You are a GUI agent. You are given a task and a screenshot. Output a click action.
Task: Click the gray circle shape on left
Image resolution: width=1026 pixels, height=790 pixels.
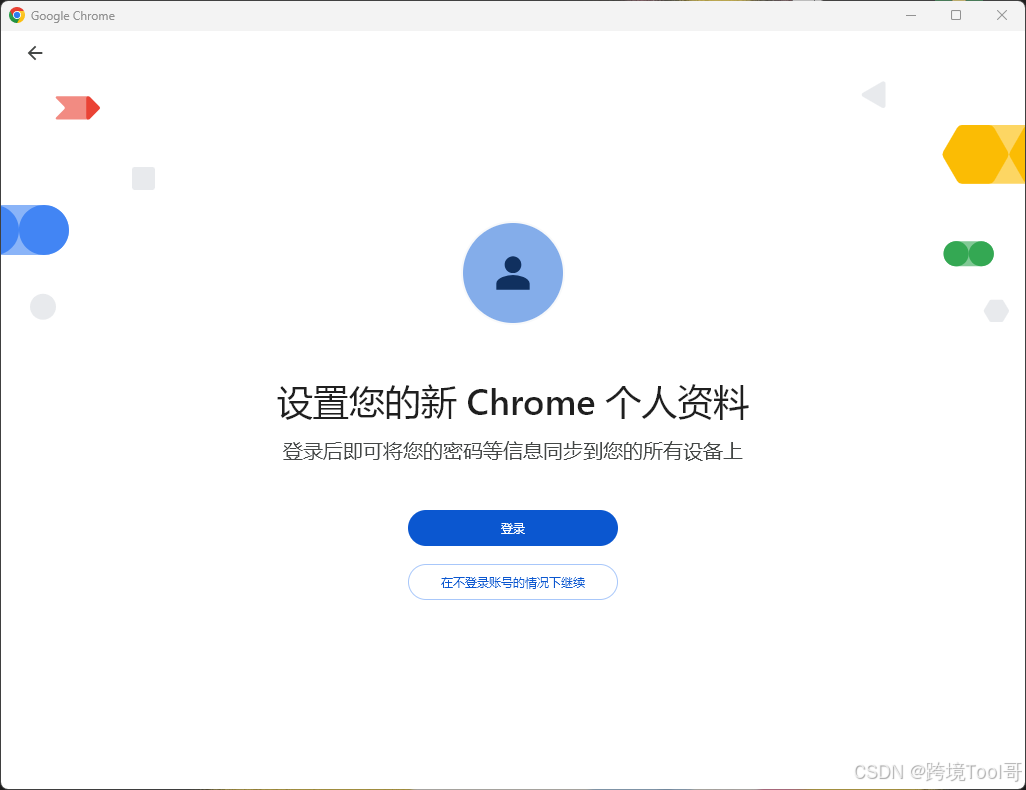43,307
